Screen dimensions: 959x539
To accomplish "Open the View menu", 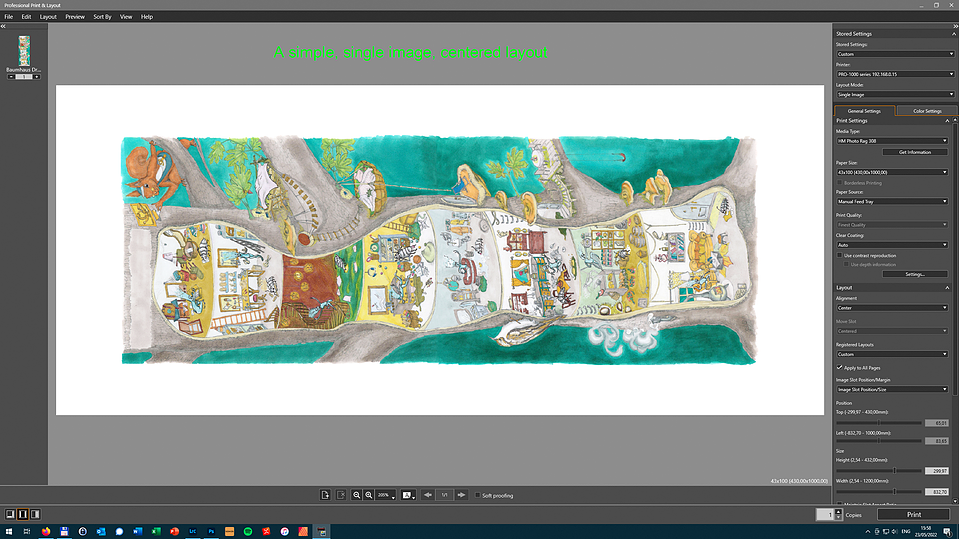I will [126, 17].
